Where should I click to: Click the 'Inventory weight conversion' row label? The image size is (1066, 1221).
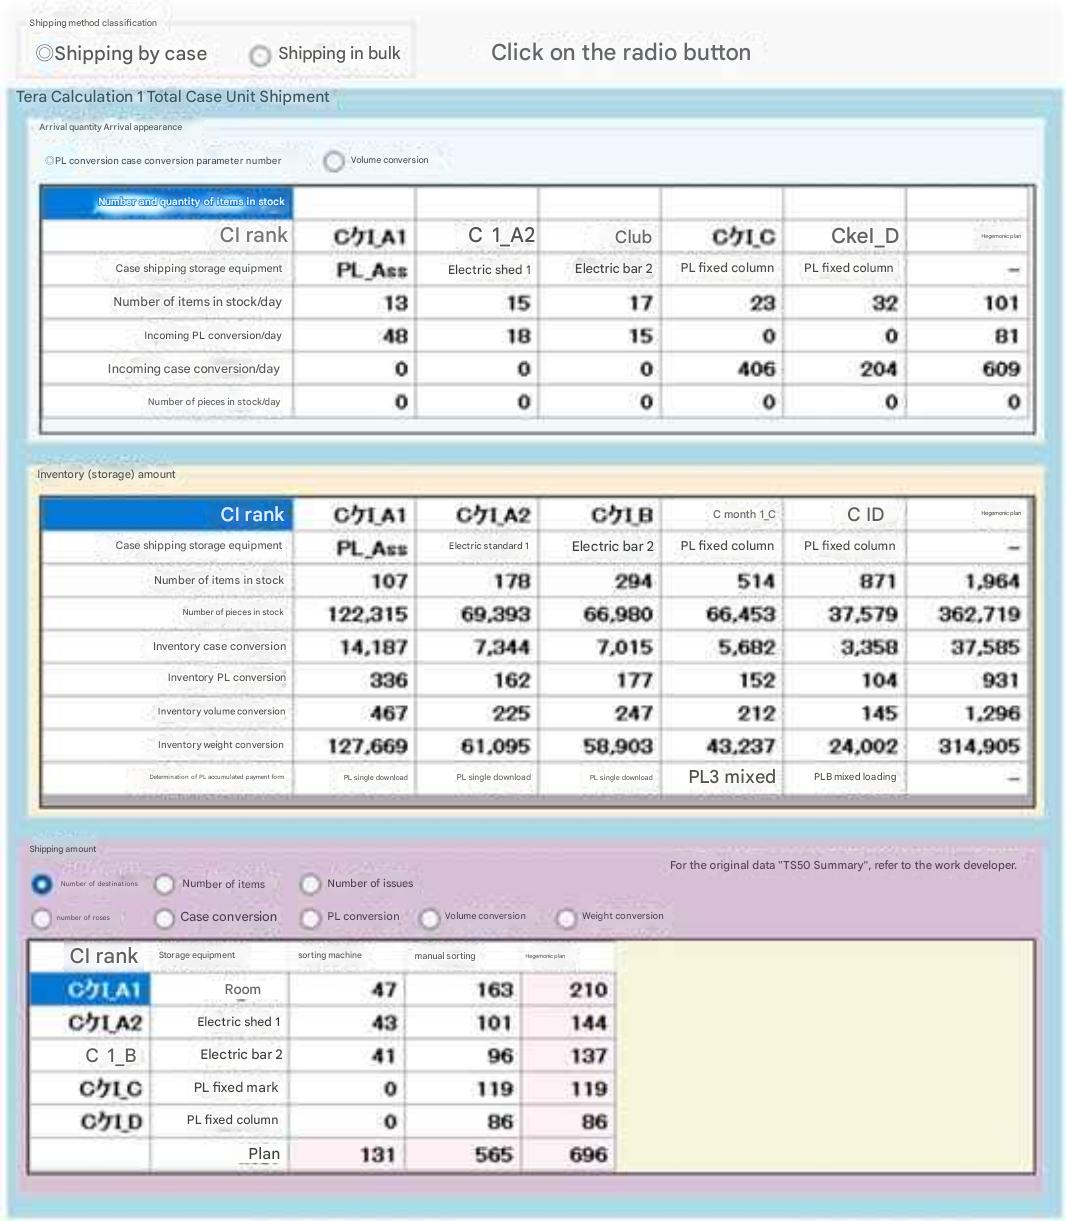tap(220, 745)
